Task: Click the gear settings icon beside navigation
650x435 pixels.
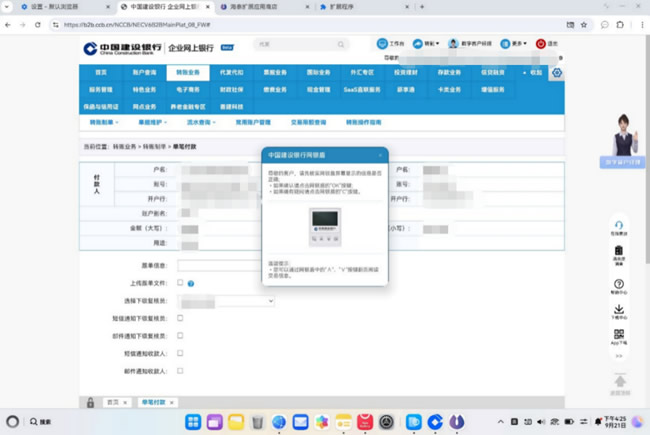Action: (557, 73)
